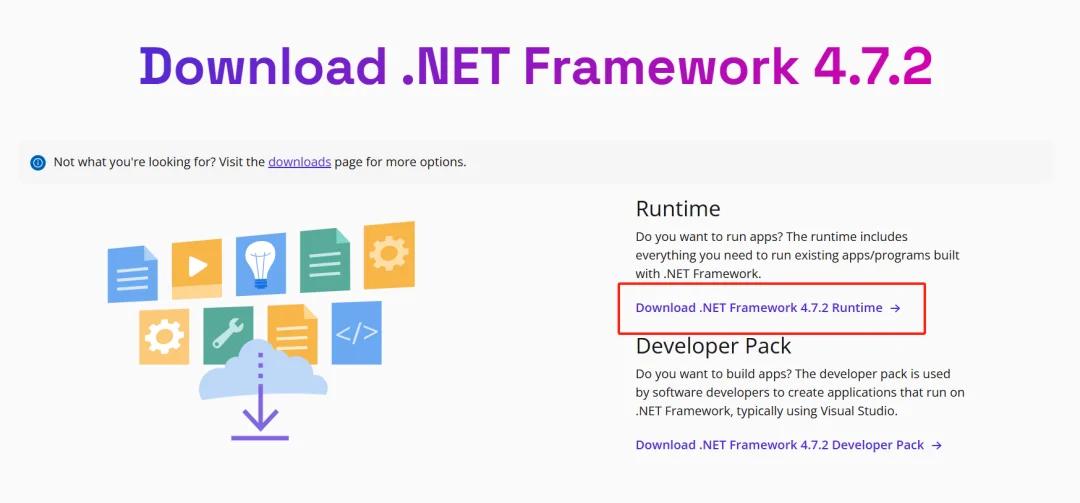The image size is (1080, 503).
Task: Select the blue code brackets icon
Action: click(356, 332)
